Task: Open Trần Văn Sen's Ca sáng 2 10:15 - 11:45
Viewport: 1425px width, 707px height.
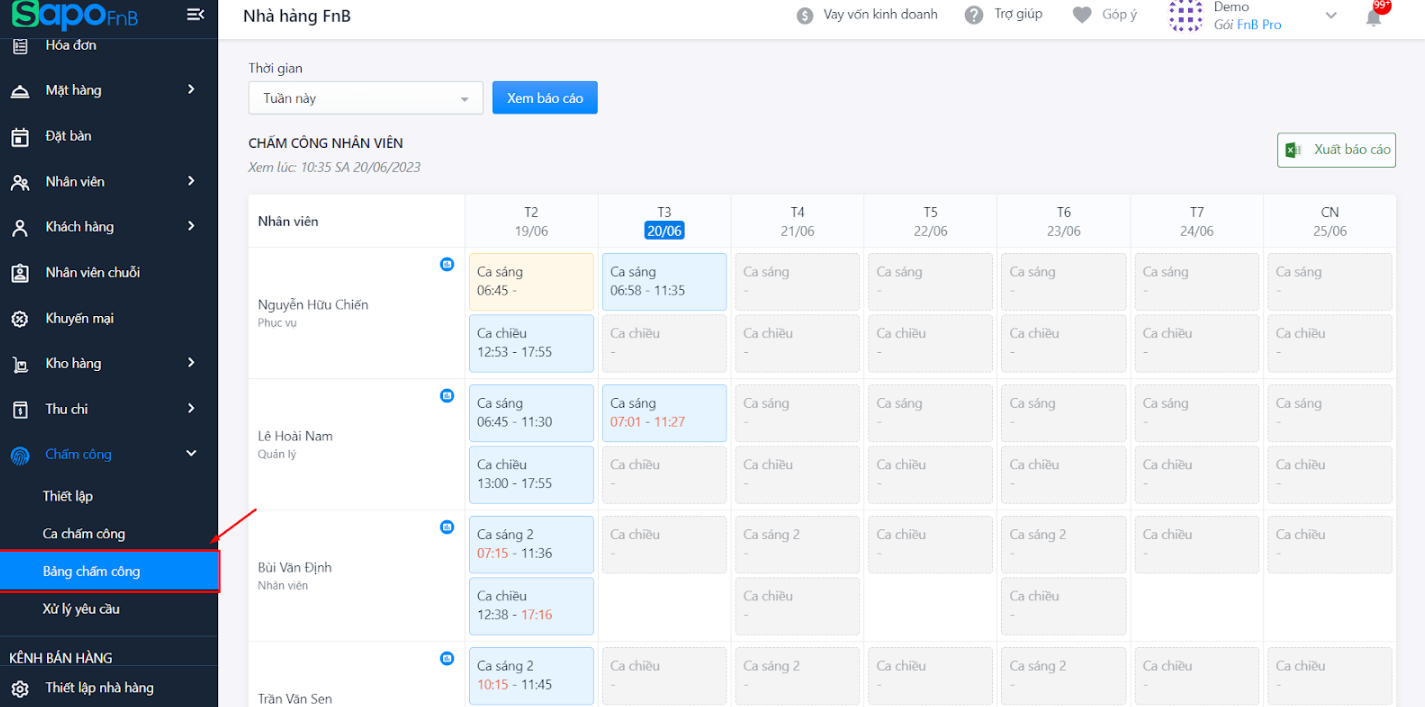Action: click(x=531, y=676)
